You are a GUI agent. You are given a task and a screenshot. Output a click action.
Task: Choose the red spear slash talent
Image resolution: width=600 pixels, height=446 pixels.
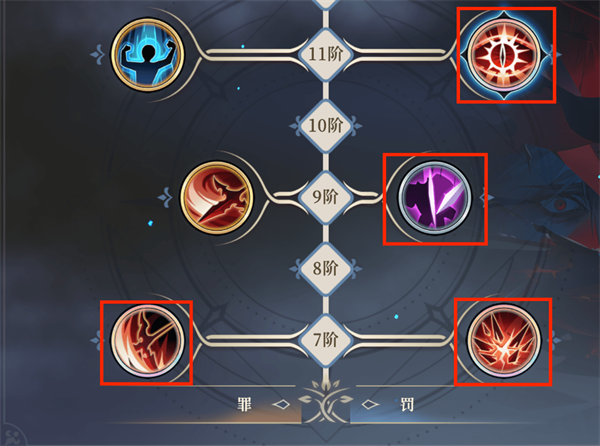point(217,197)
